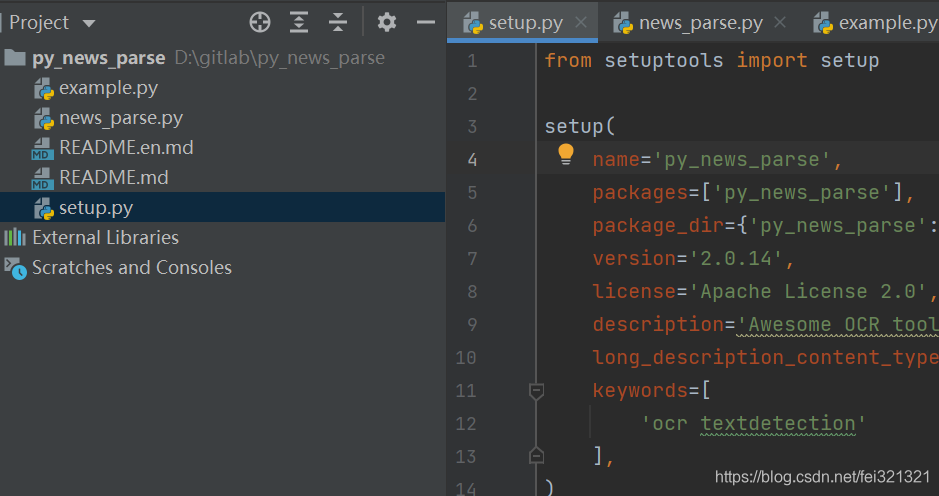This screenshot has height=496, width=939.
Task: Click the description='Awesome OCR tool' text
Action: click(765, 324)
